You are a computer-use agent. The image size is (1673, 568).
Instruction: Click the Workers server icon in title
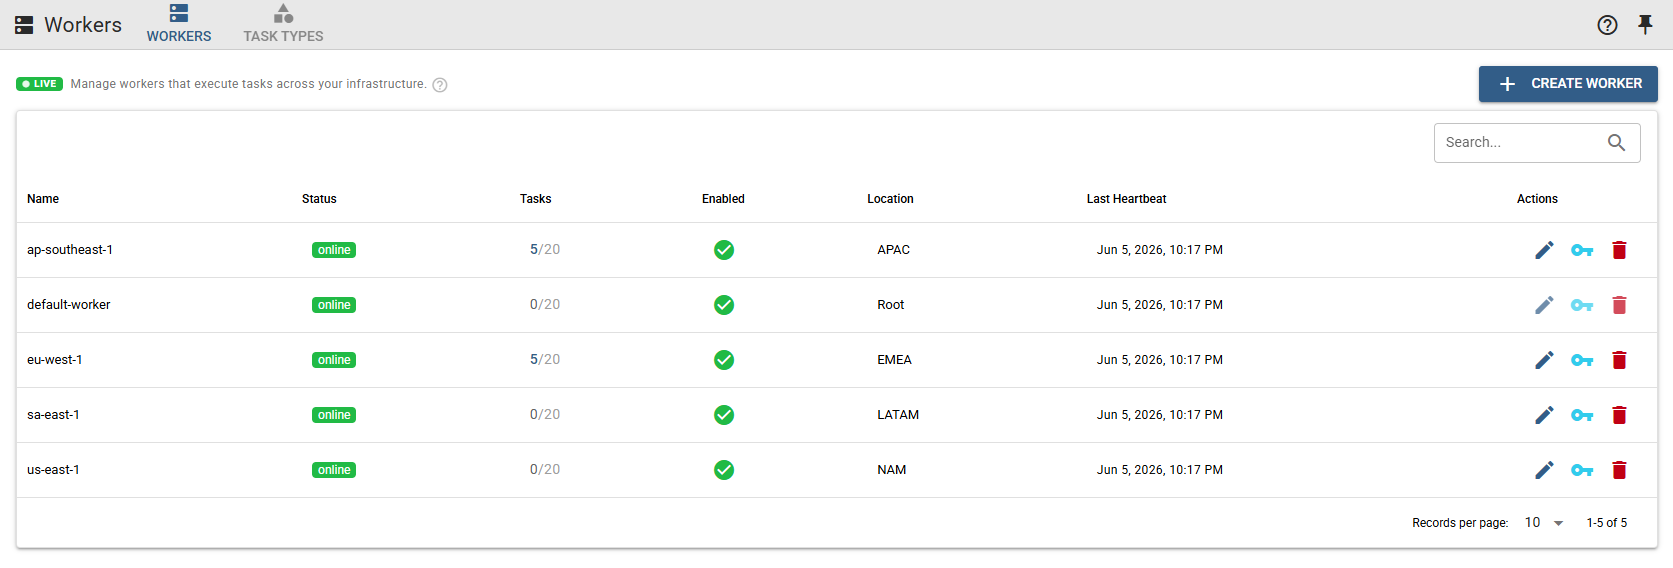[24, 25]
